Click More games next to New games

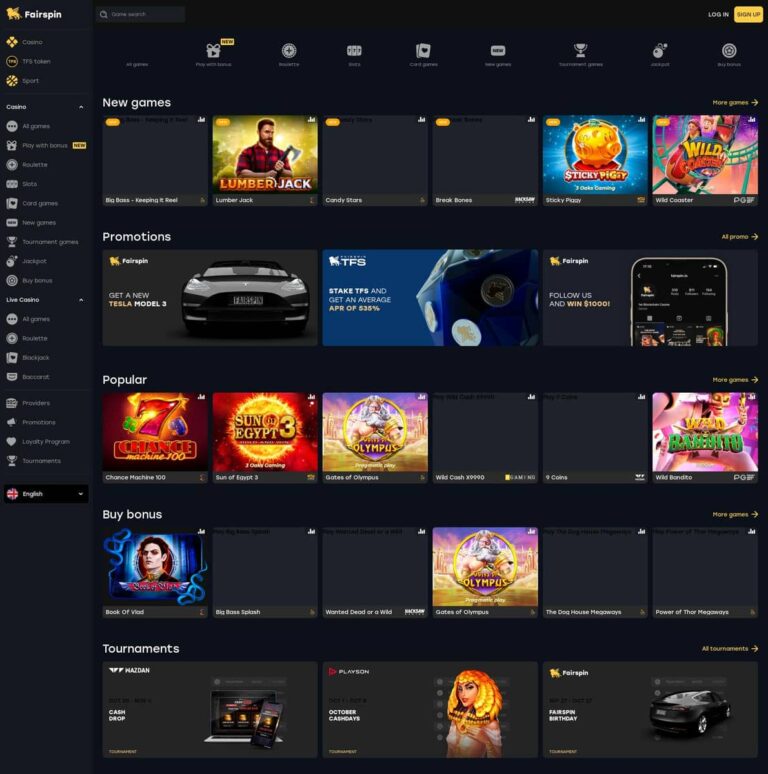(x=735, y=103)
